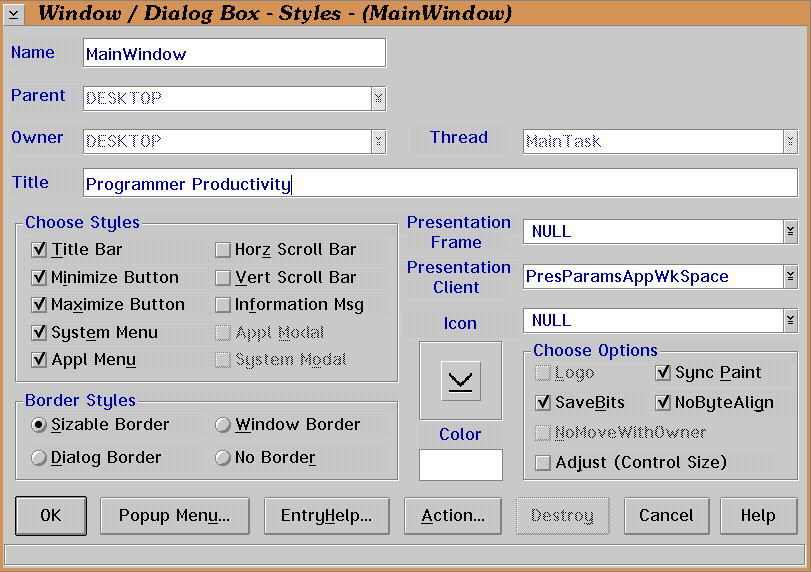Click the system menu icon in title bar
This screenshot has width=811, height=572.
click(15, 13)
